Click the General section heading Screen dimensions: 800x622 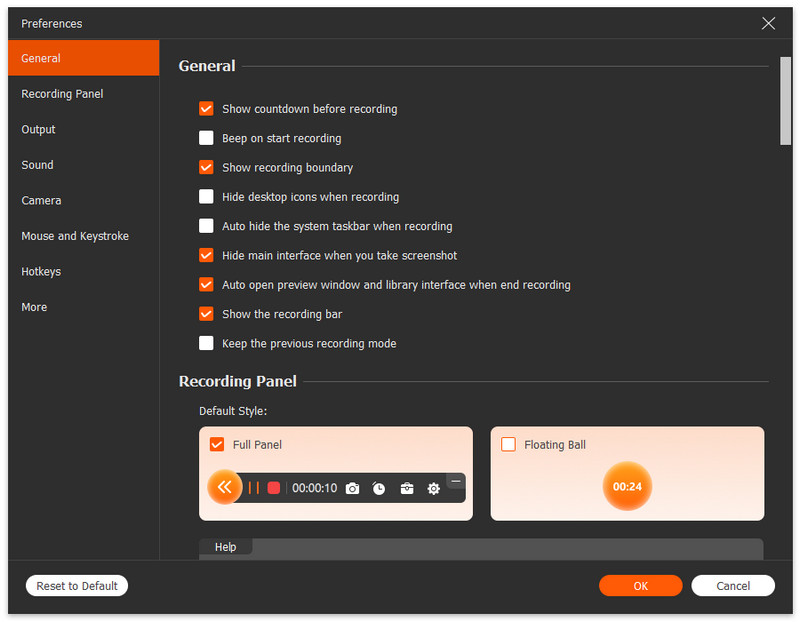pyautogui.click(x=207, y=66)
